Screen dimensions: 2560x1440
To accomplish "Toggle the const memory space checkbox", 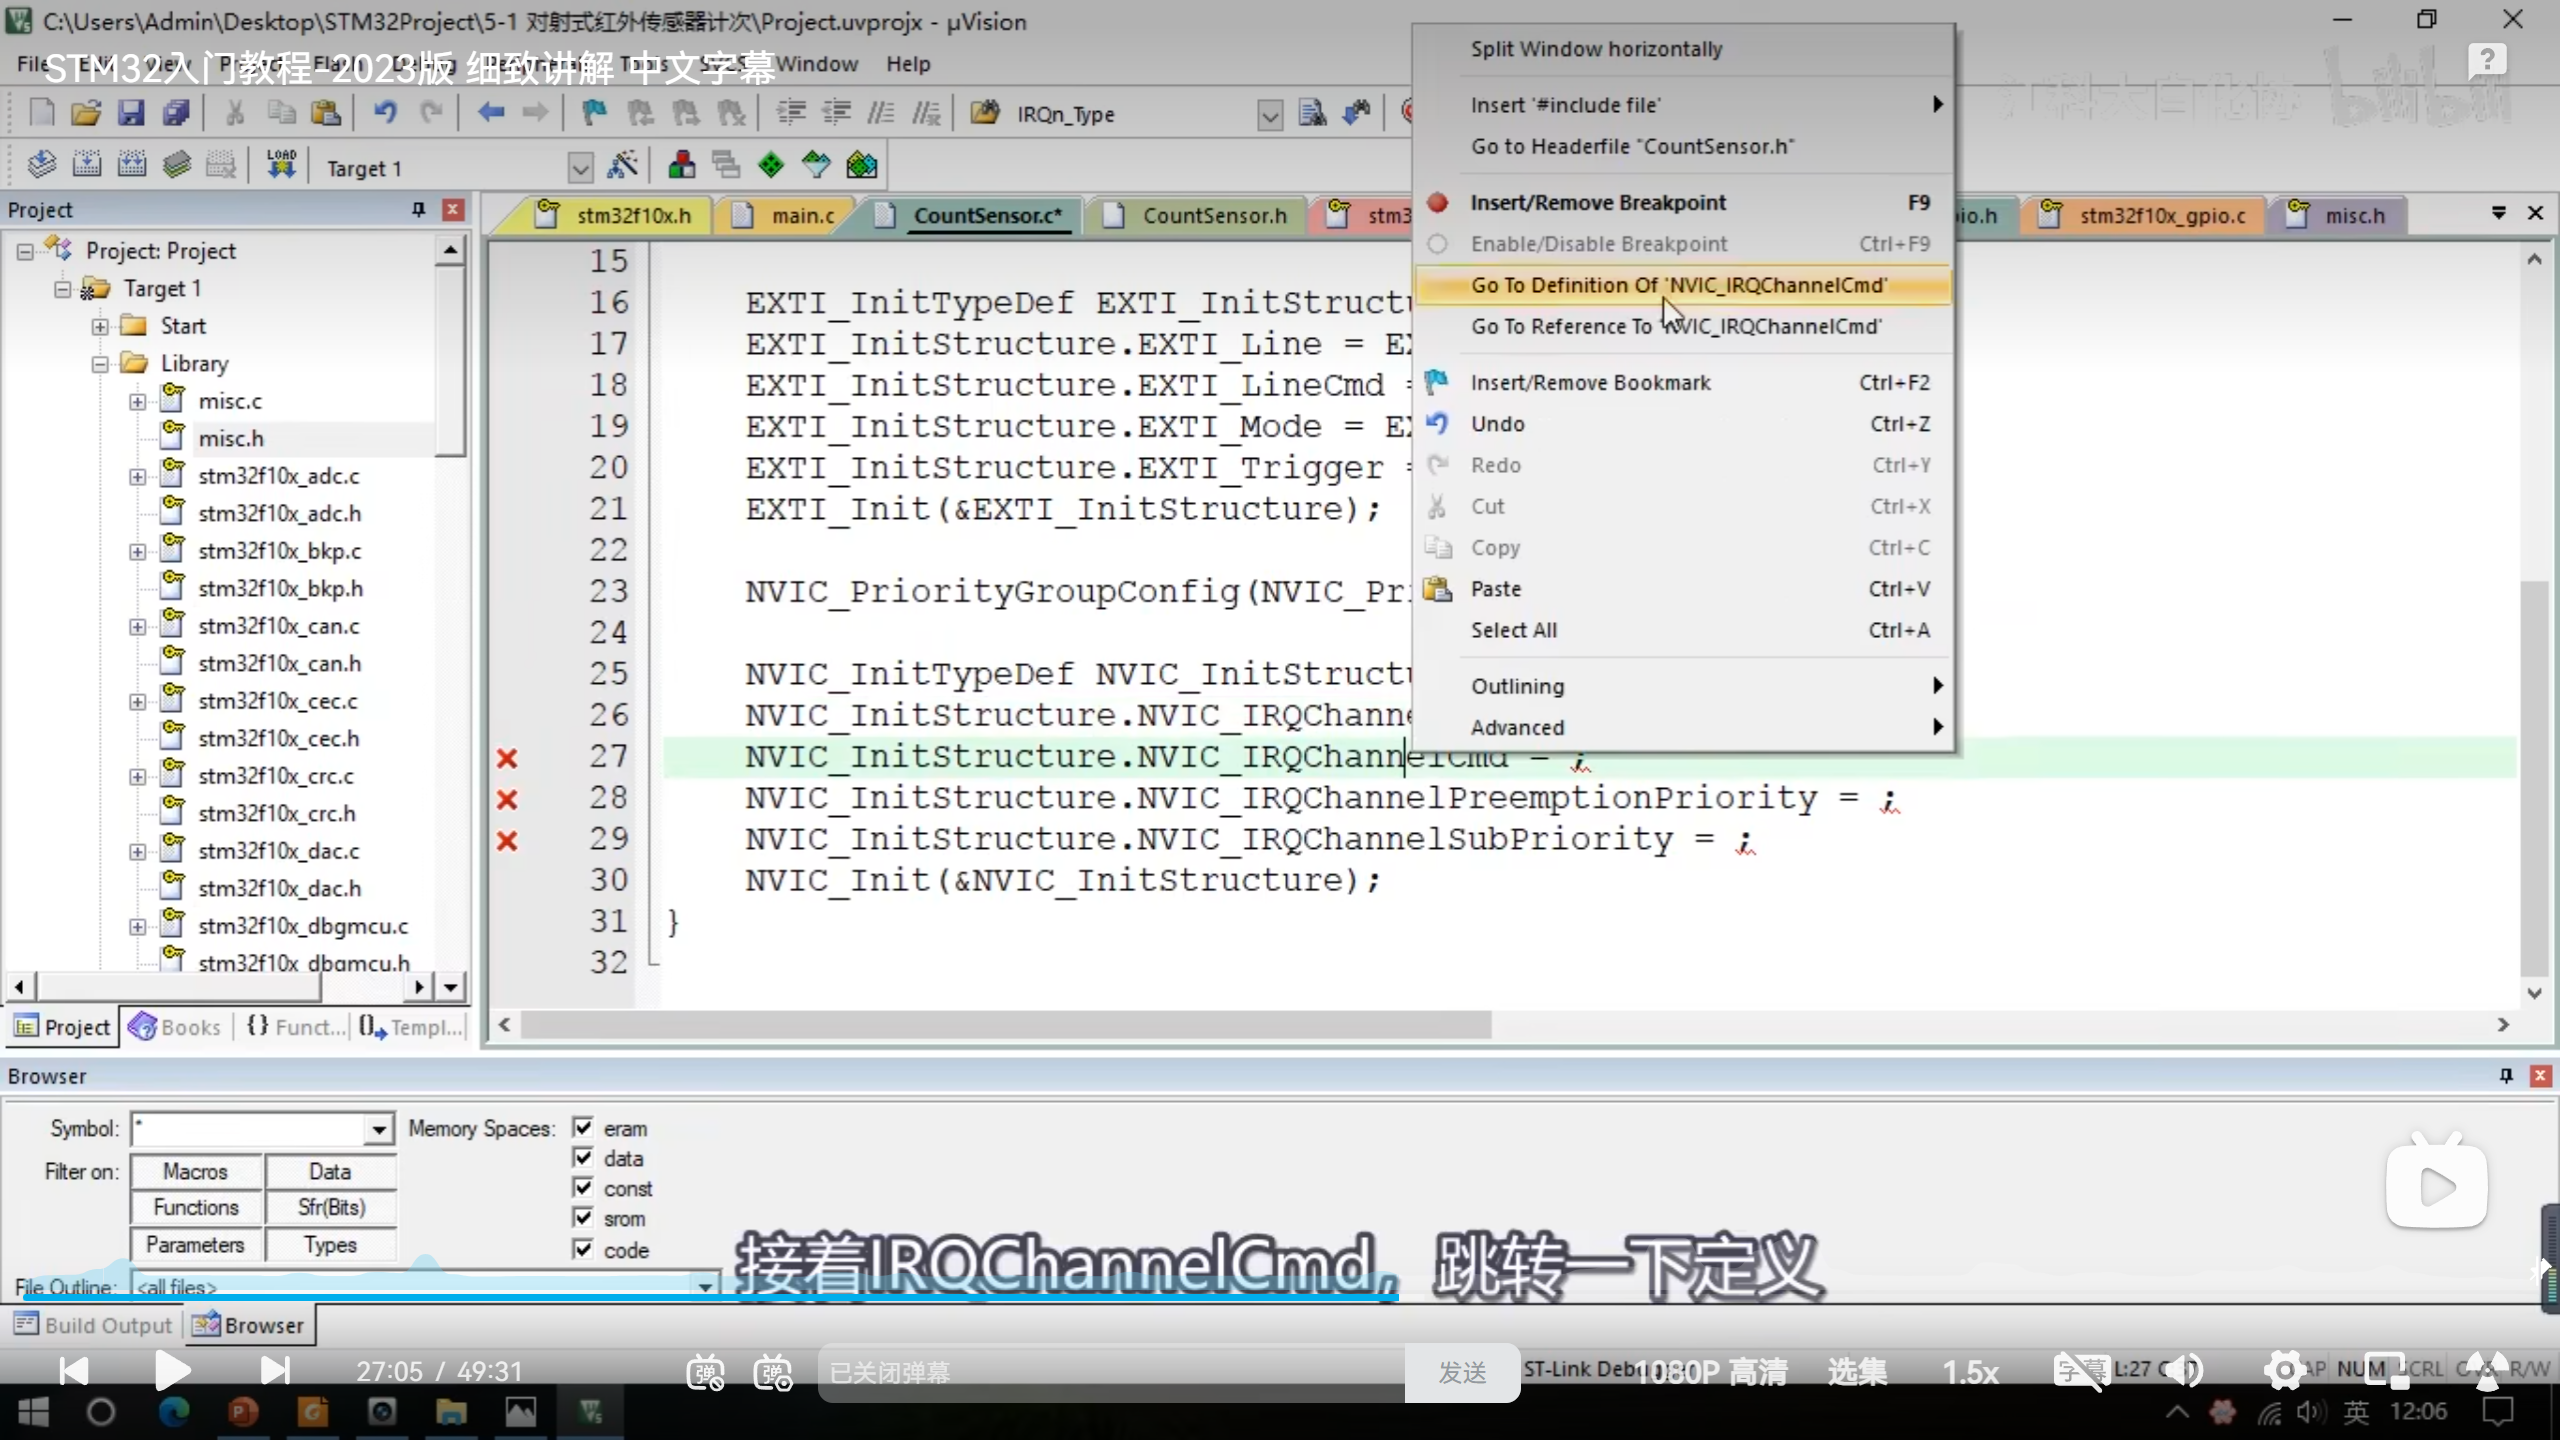I will click(583, 1188).
